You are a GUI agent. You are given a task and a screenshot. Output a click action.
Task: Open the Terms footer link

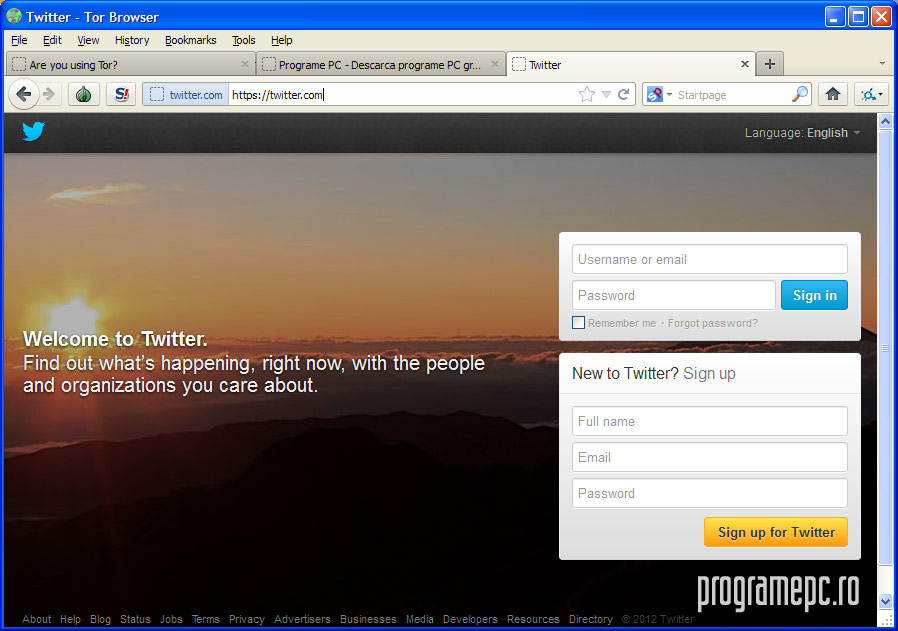(206, 619)
